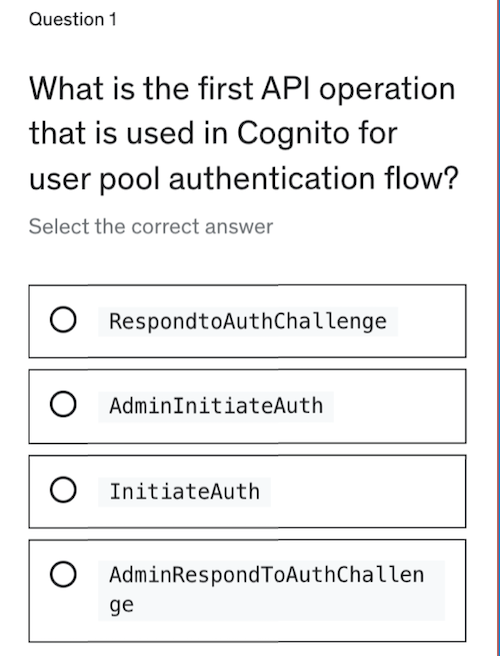Click the red vertical bar at the right edge
500x656 pixels.
pos(498,328)
